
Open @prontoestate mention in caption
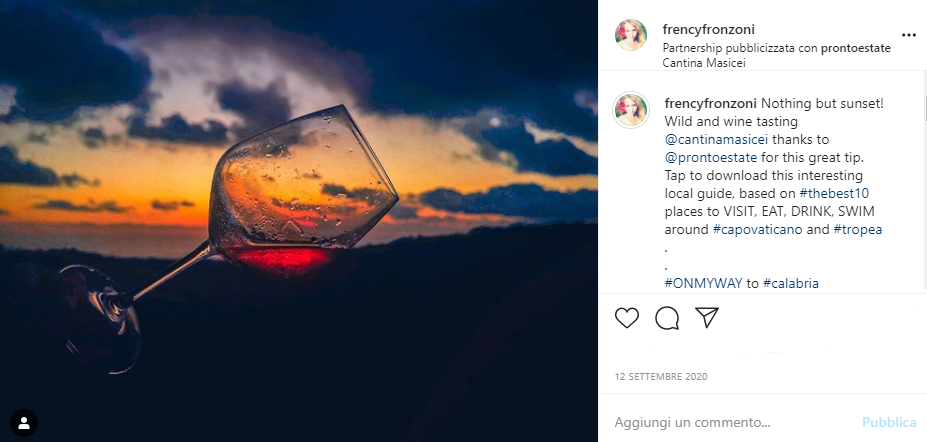click(x=711, y=158)
